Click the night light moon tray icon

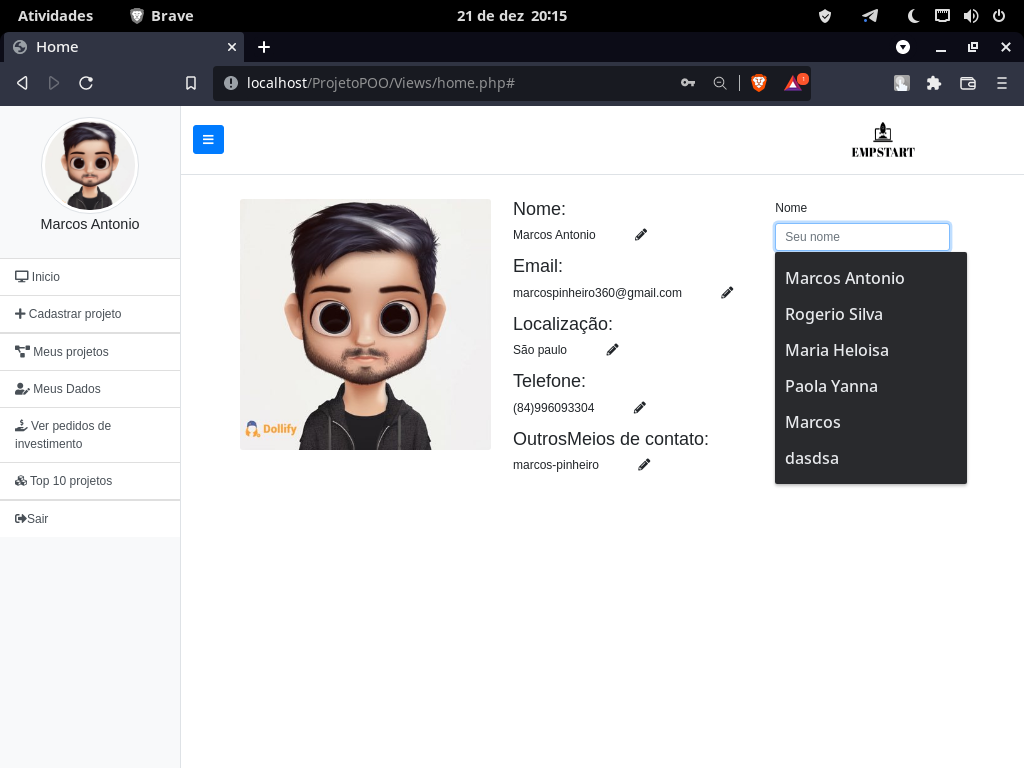pyautogui.click(x=913, y=16)
